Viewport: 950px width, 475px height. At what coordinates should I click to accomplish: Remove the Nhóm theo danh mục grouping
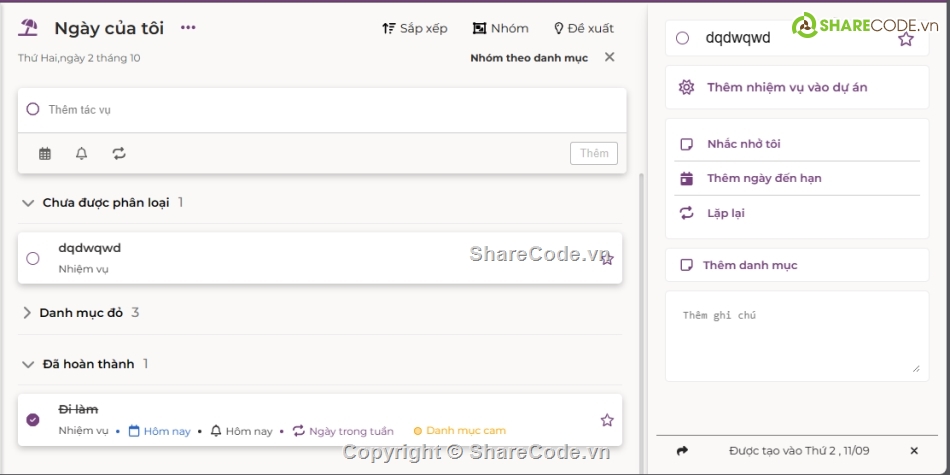[609, 57]
